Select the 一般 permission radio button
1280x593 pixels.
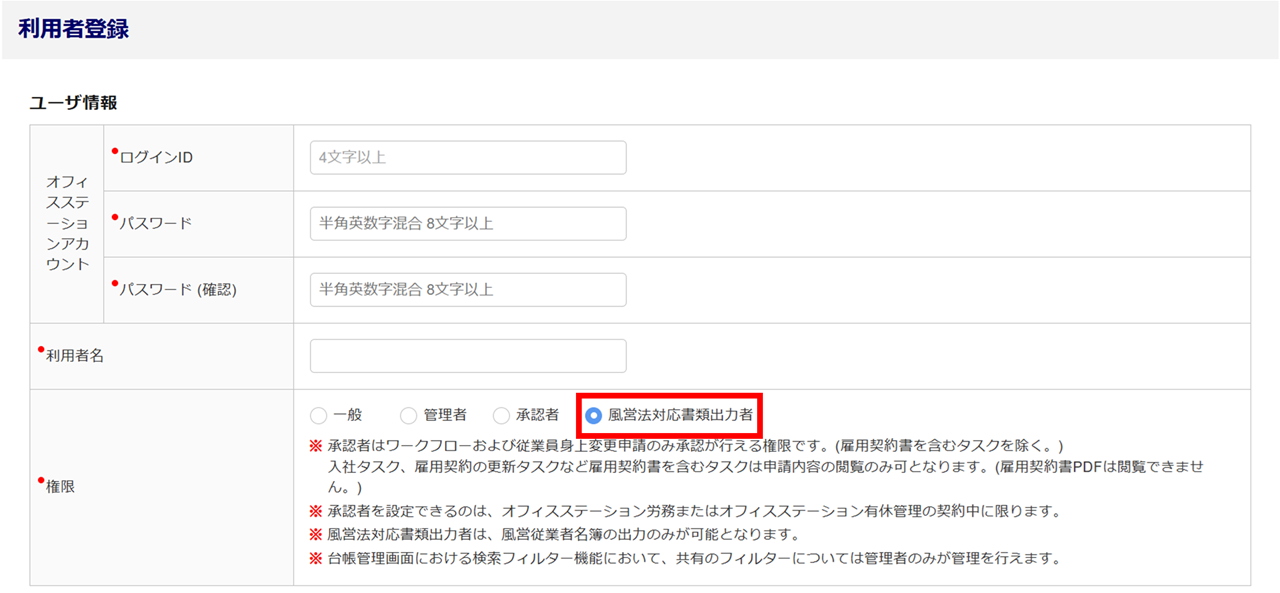click(318, 415)
